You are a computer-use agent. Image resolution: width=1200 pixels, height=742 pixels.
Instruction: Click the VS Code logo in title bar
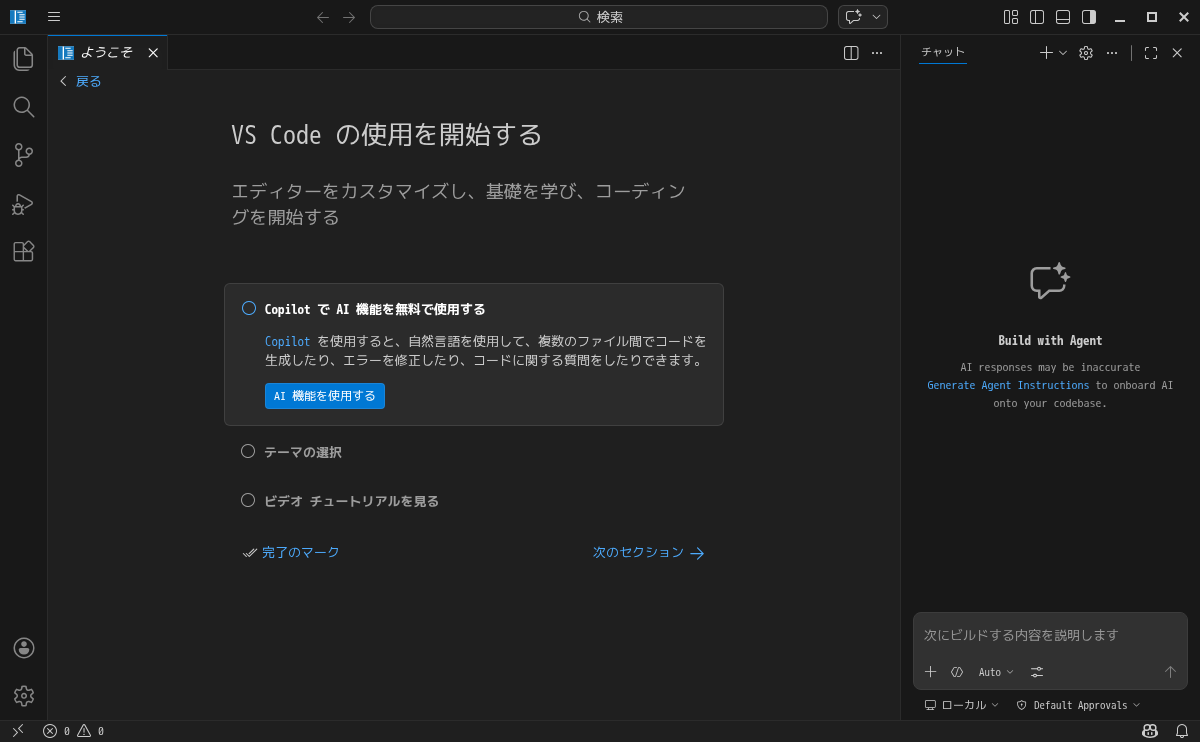pyautogui.click(x=18, y=17)
